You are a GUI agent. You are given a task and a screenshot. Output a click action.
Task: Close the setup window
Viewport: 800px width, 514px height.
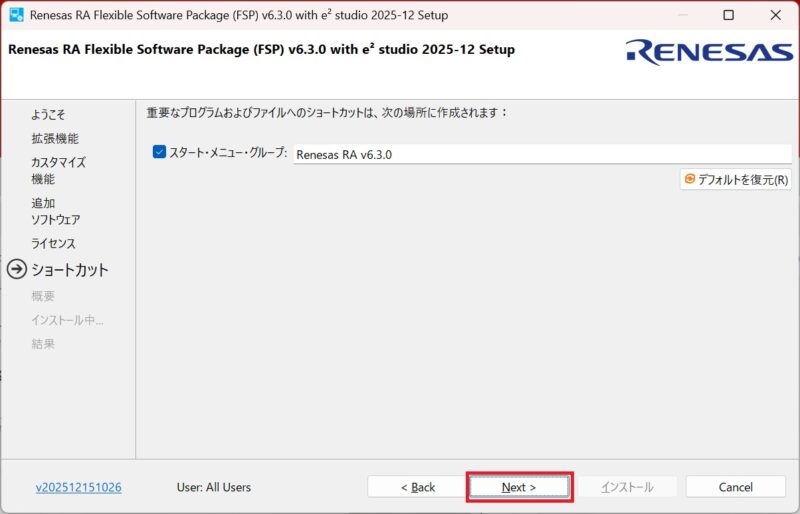tap(776, 15)
